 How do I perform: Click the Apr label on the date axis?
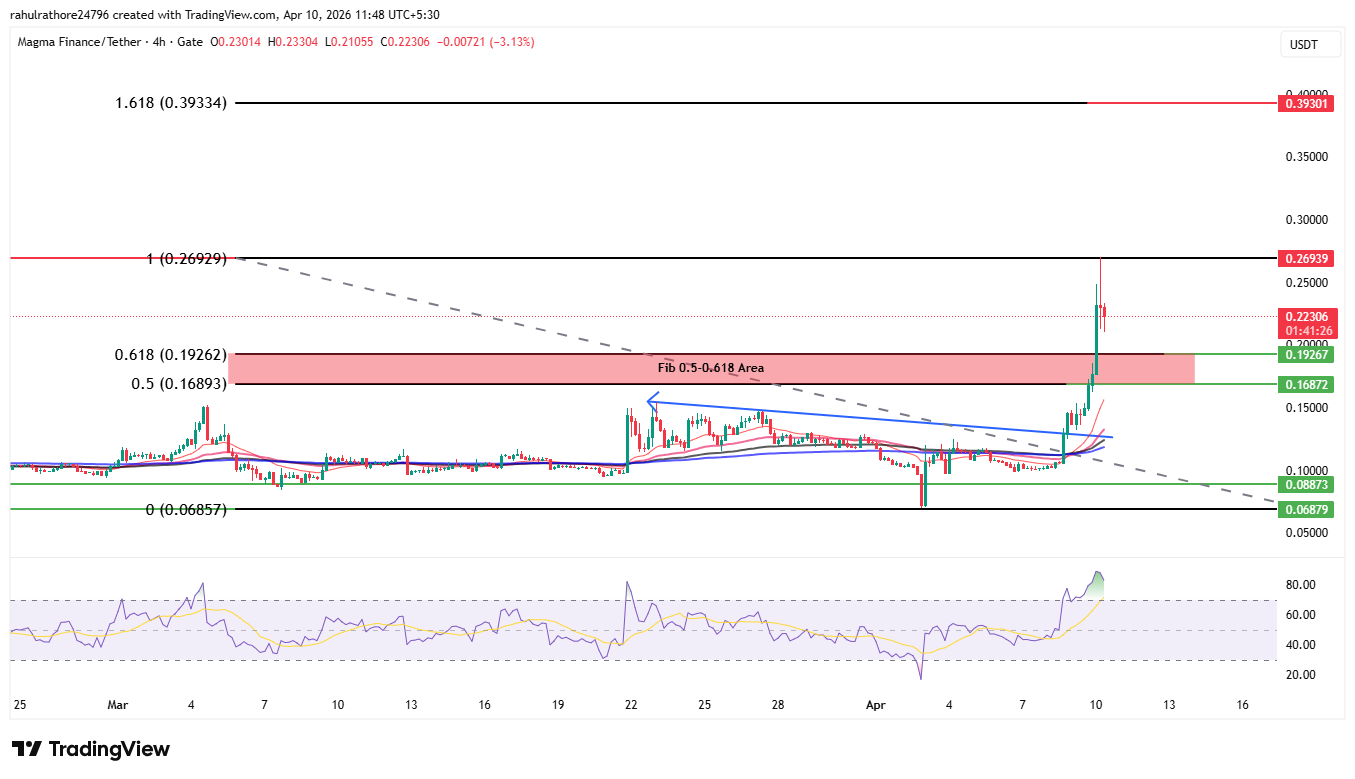click(875, 705)
